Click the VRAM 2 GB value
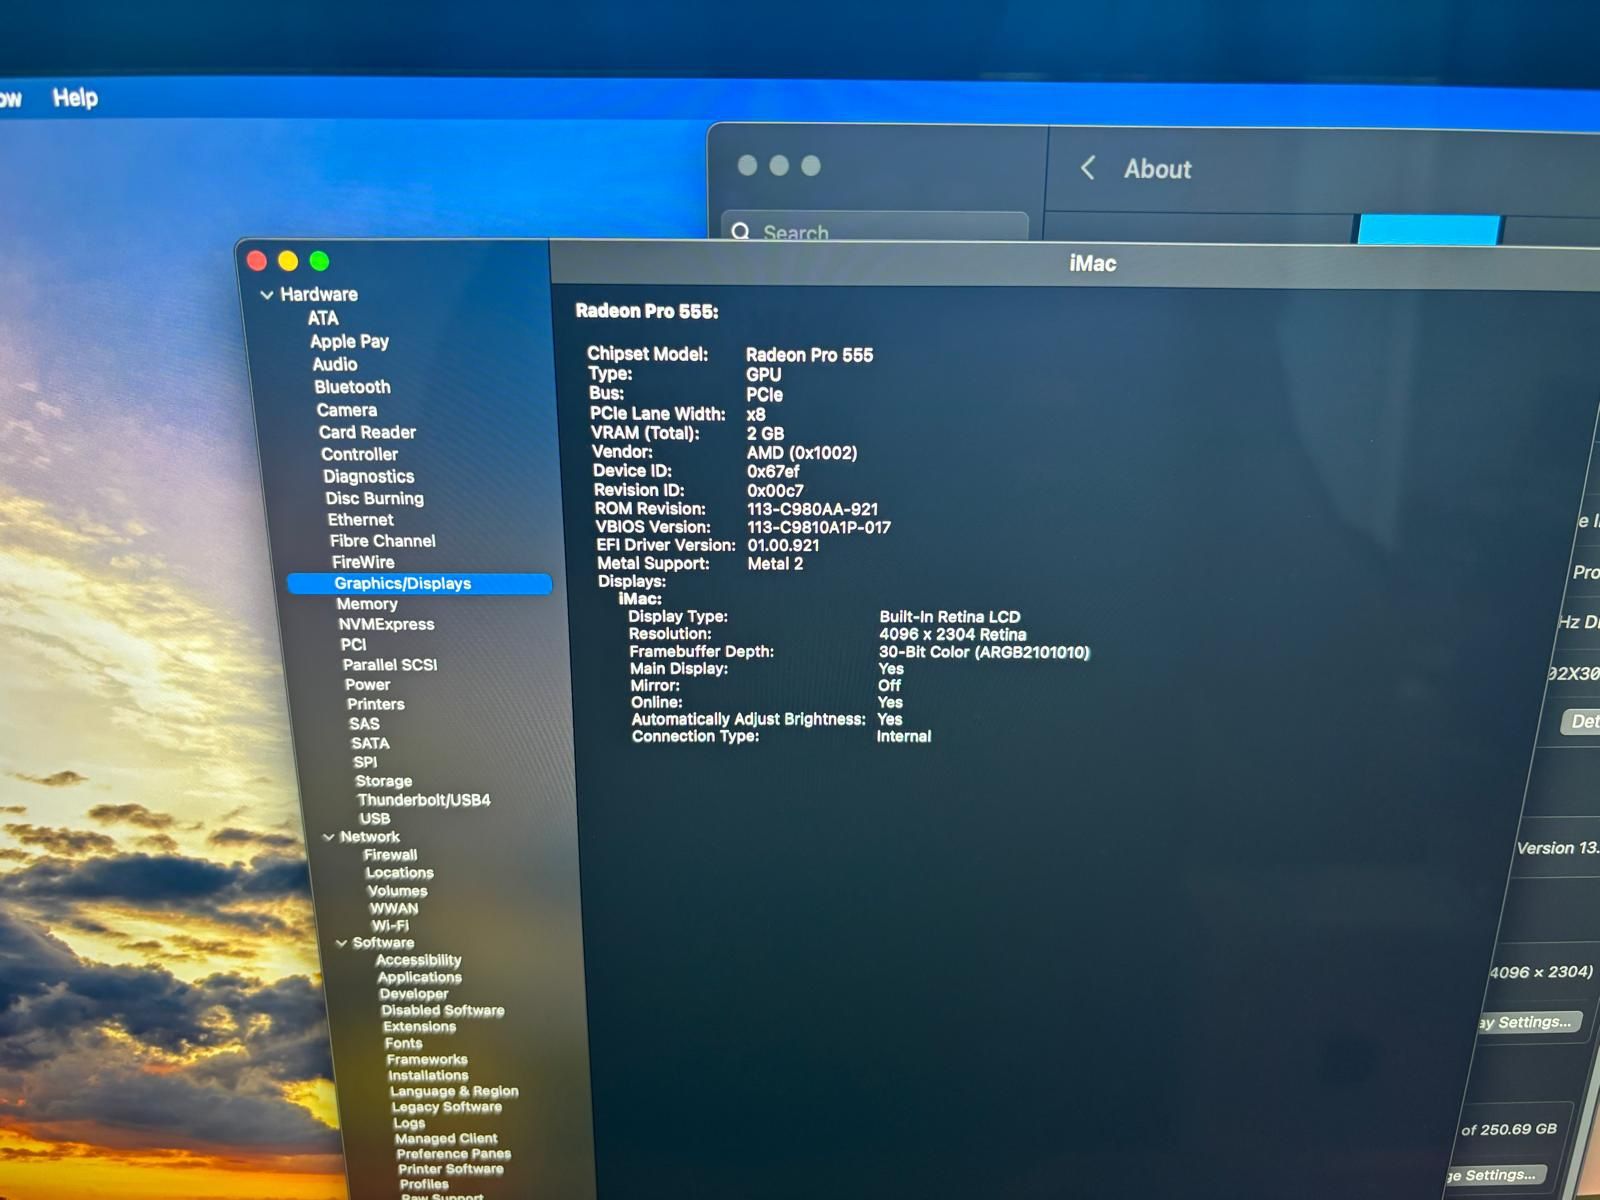Image resolution: width=1600 pixels, height=1200 pixels. 765,433
